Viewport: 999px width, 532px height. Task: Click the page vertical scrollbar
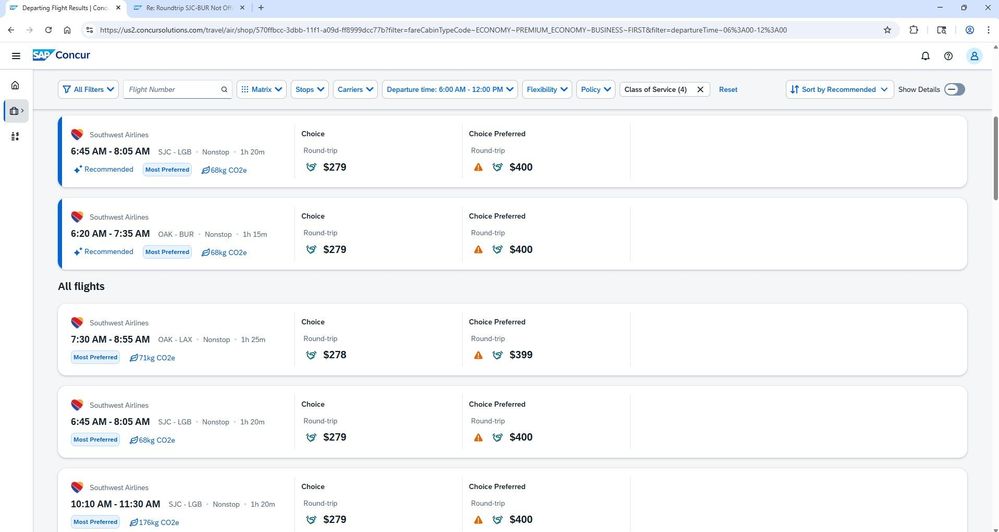click(995, 158)
